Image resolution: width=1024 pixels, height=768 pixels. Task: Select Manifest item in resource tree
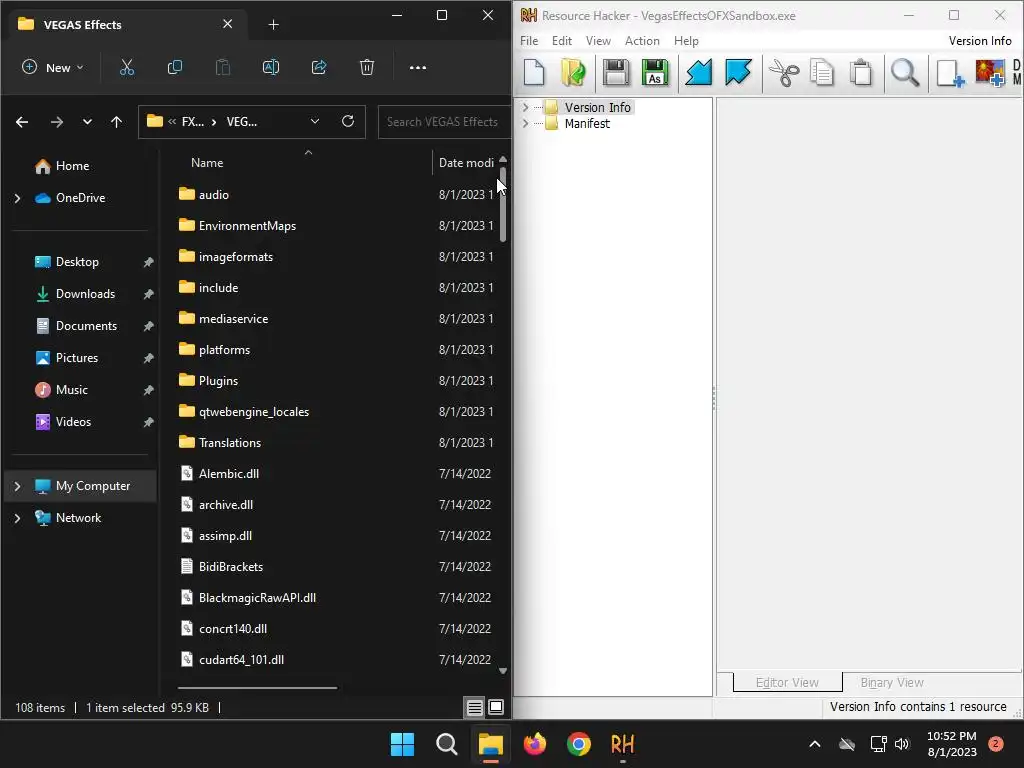coord(587,123)
